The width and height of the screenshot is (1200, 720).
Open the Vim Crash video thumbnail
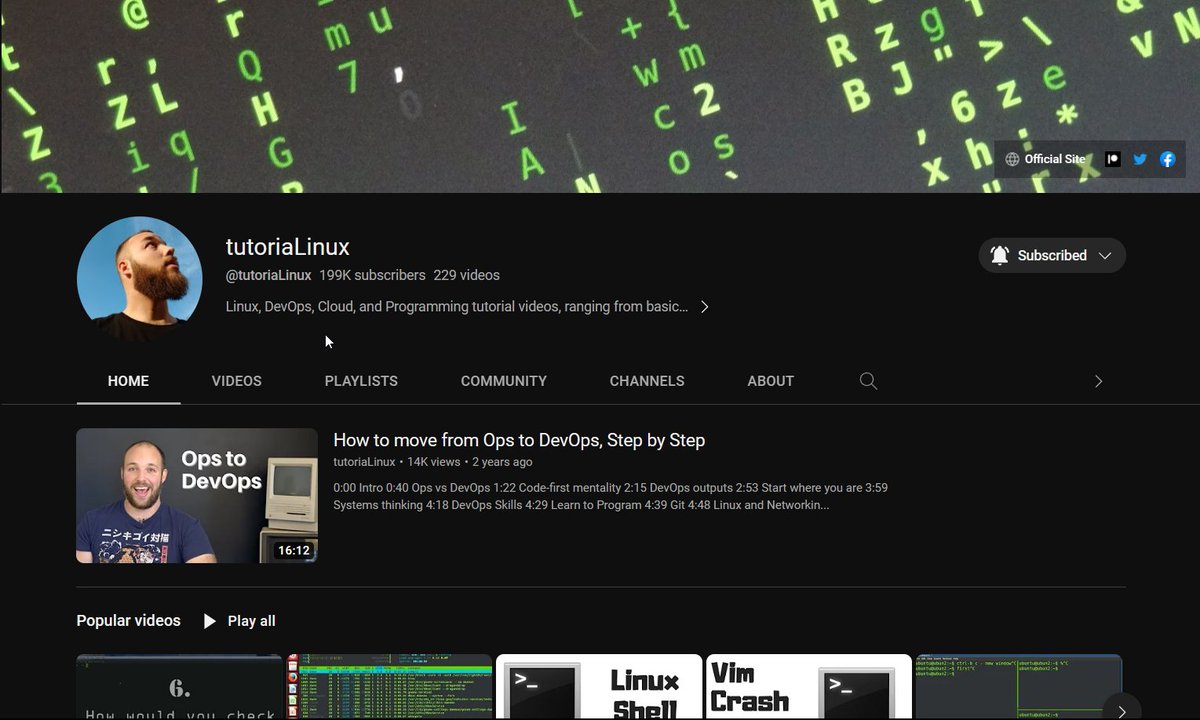point(809,687)
